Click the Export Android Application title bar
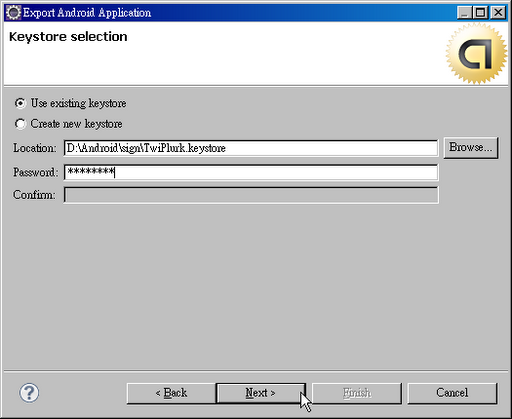Screen dimensions: 512x419 pyautogui.click(x=233, y=13)
